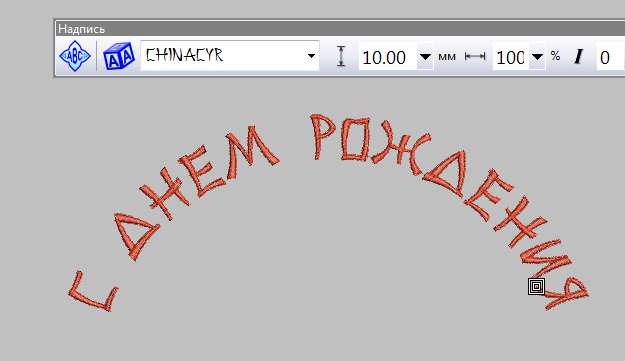Screen dimensions: 625x361
Task: Select the embroidered letter С
Action: tap(94, 291)
